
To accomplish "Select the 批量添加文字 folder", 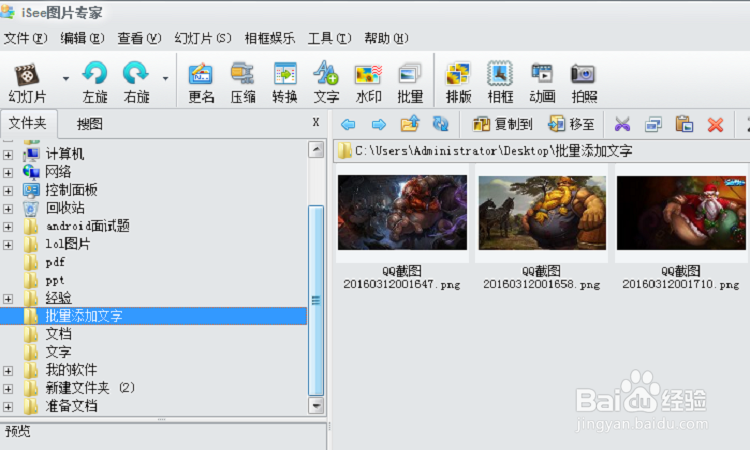I will coord(153,316).
